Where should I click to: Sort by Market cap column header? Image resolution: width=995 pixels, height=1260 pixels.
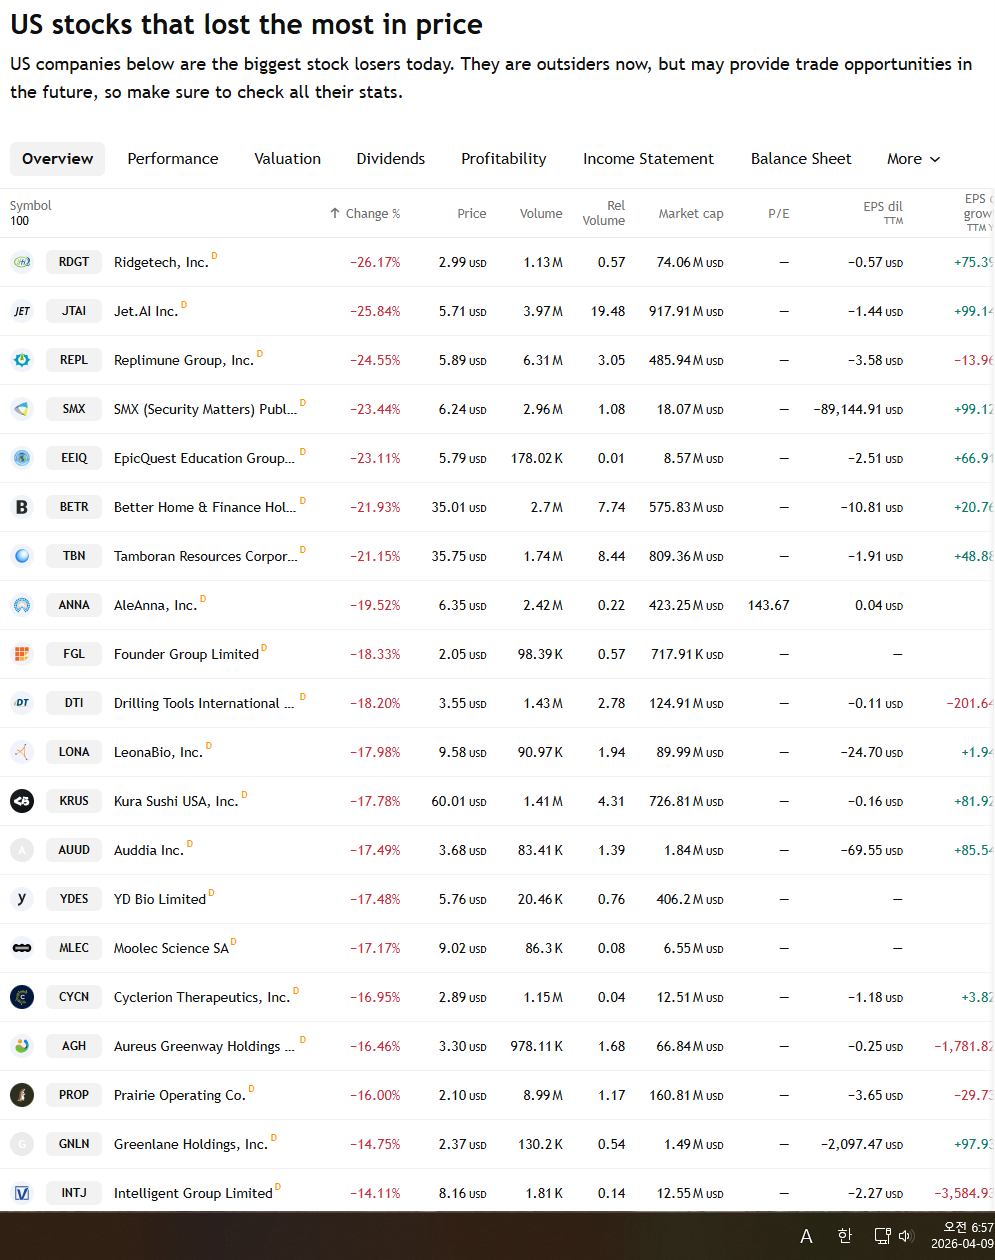pyautogui.click(x=691, y=213)
